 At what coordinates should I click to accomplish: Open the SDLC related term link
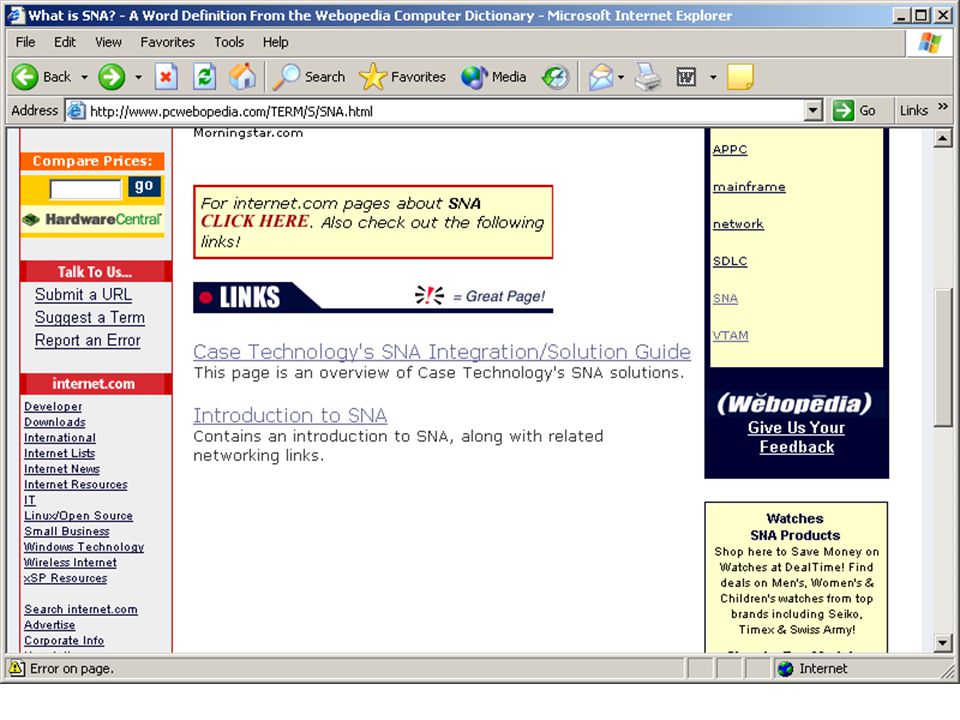[730, 261]
